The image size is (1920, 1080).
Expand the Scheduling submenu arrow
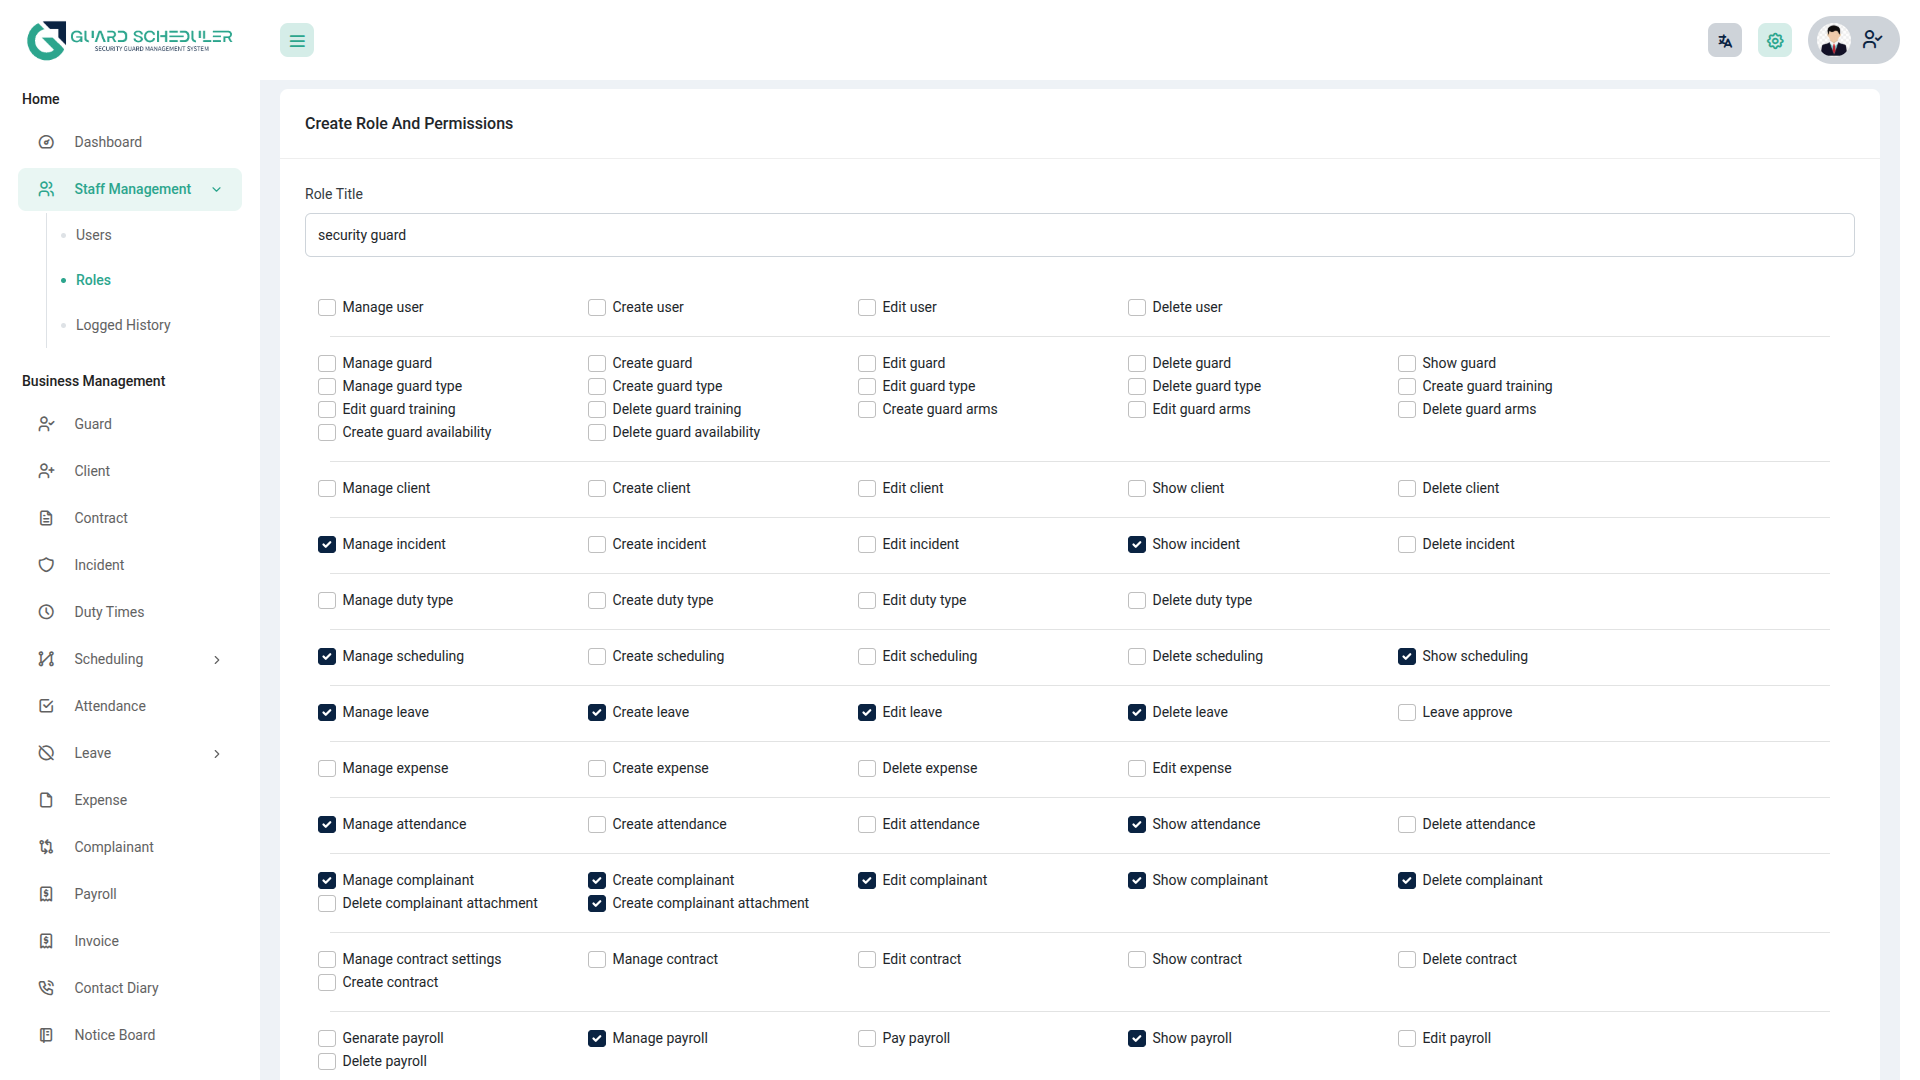coord(217,659)
